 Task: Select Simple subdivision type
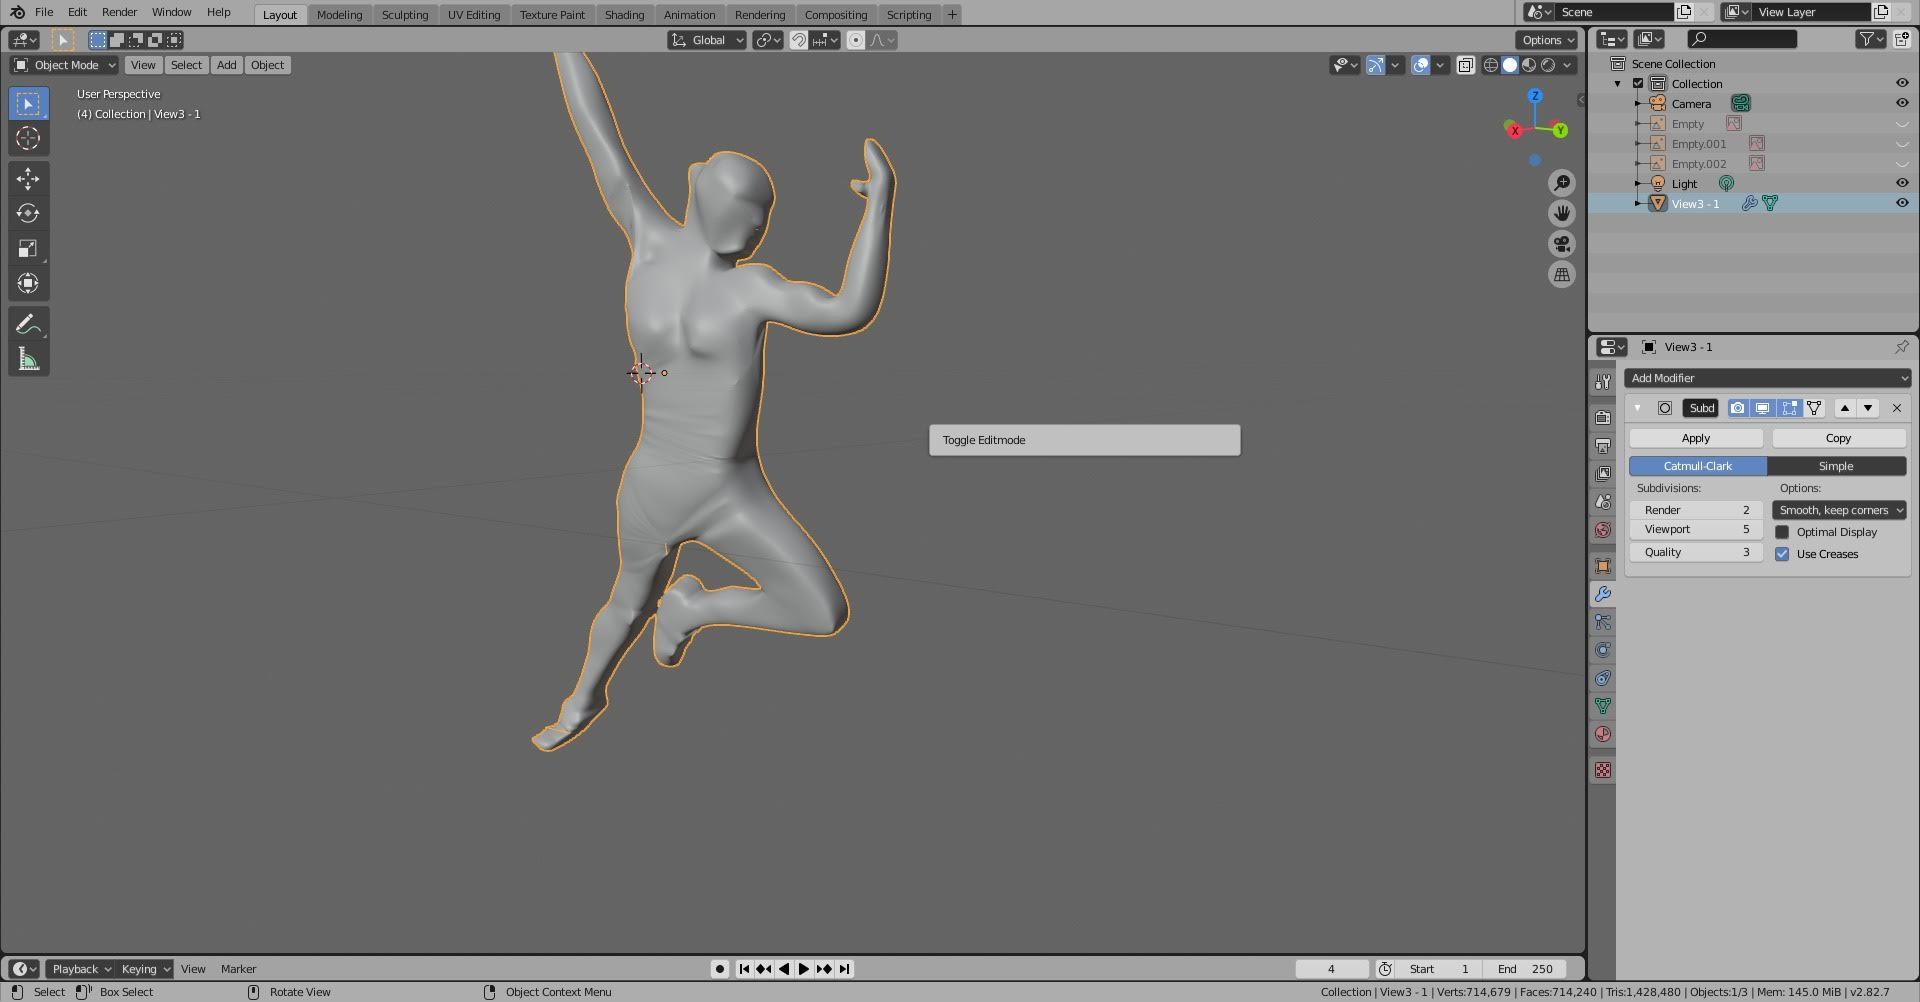pos(1836,466)
